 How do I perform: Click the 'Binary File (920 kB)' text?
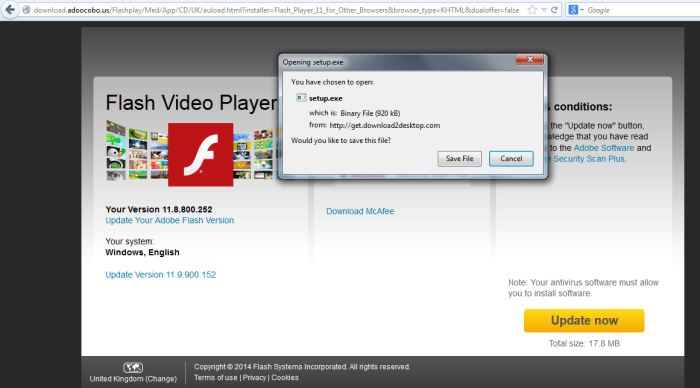[x=370, y=113]
